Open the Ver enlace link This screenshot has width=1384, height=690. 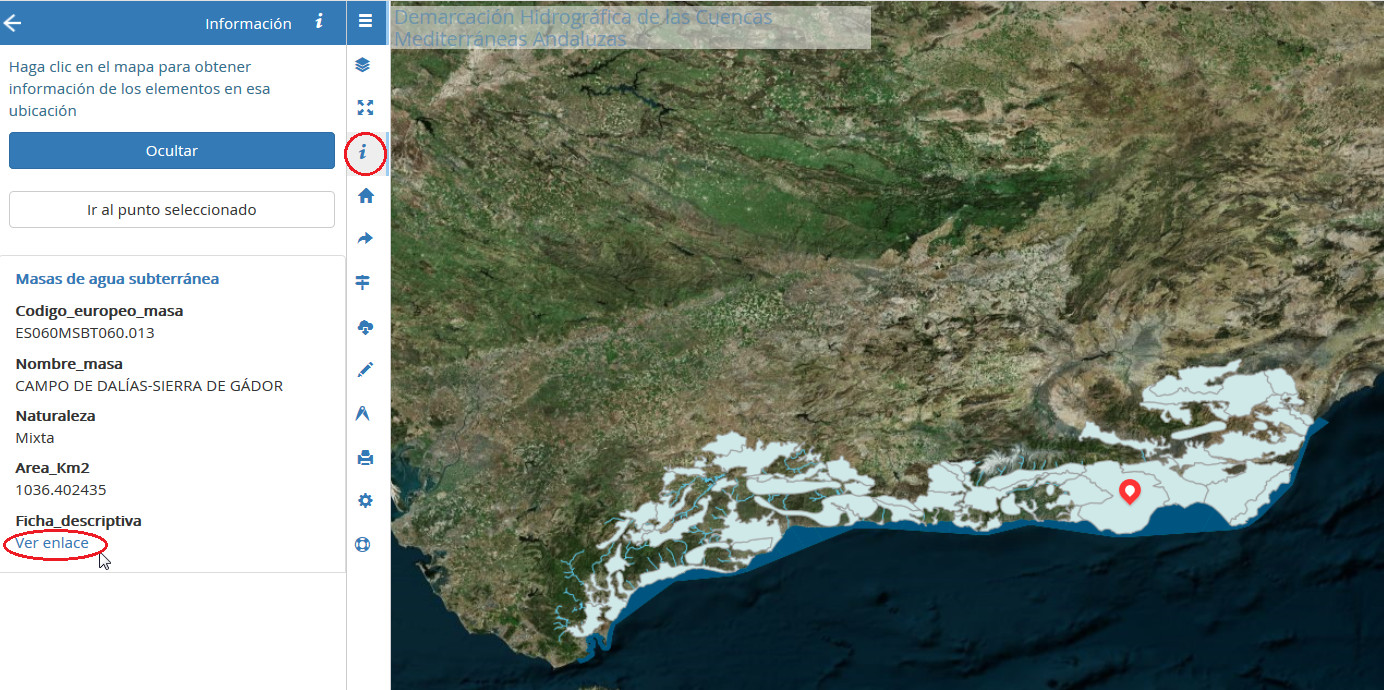52,543
